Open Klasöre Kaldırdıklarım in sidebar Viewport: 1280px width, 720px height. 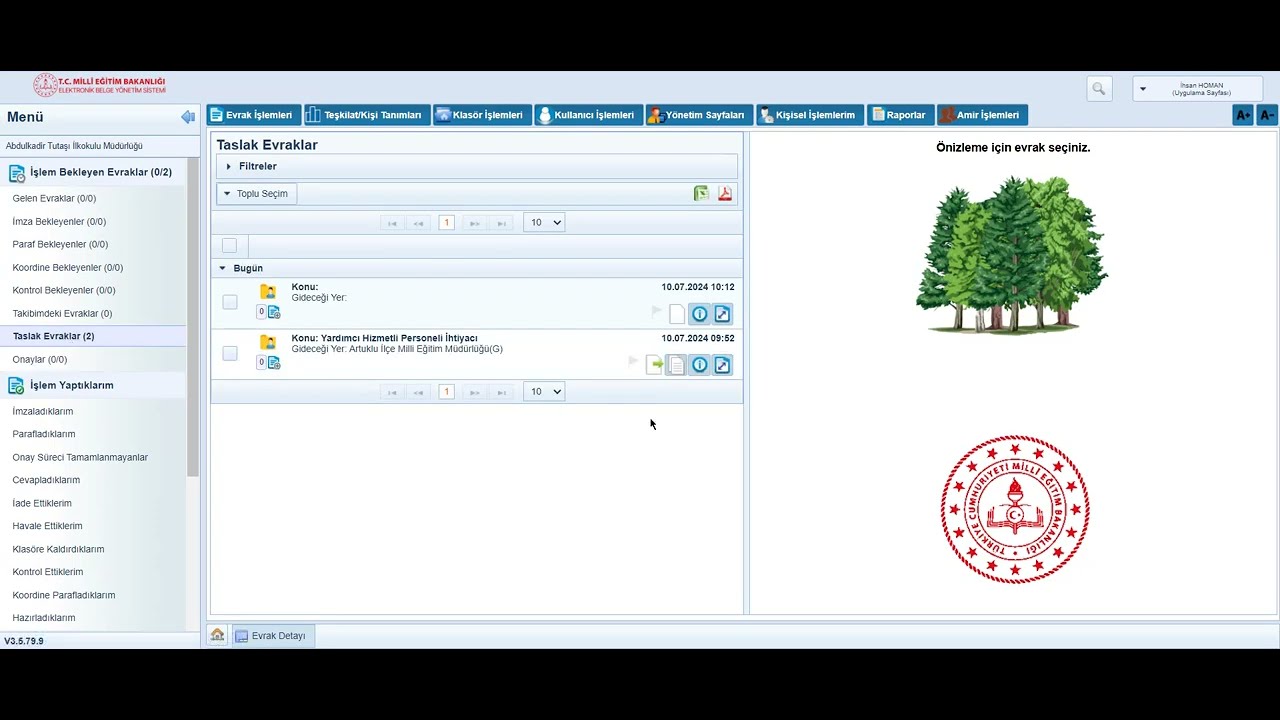[58, 549]
